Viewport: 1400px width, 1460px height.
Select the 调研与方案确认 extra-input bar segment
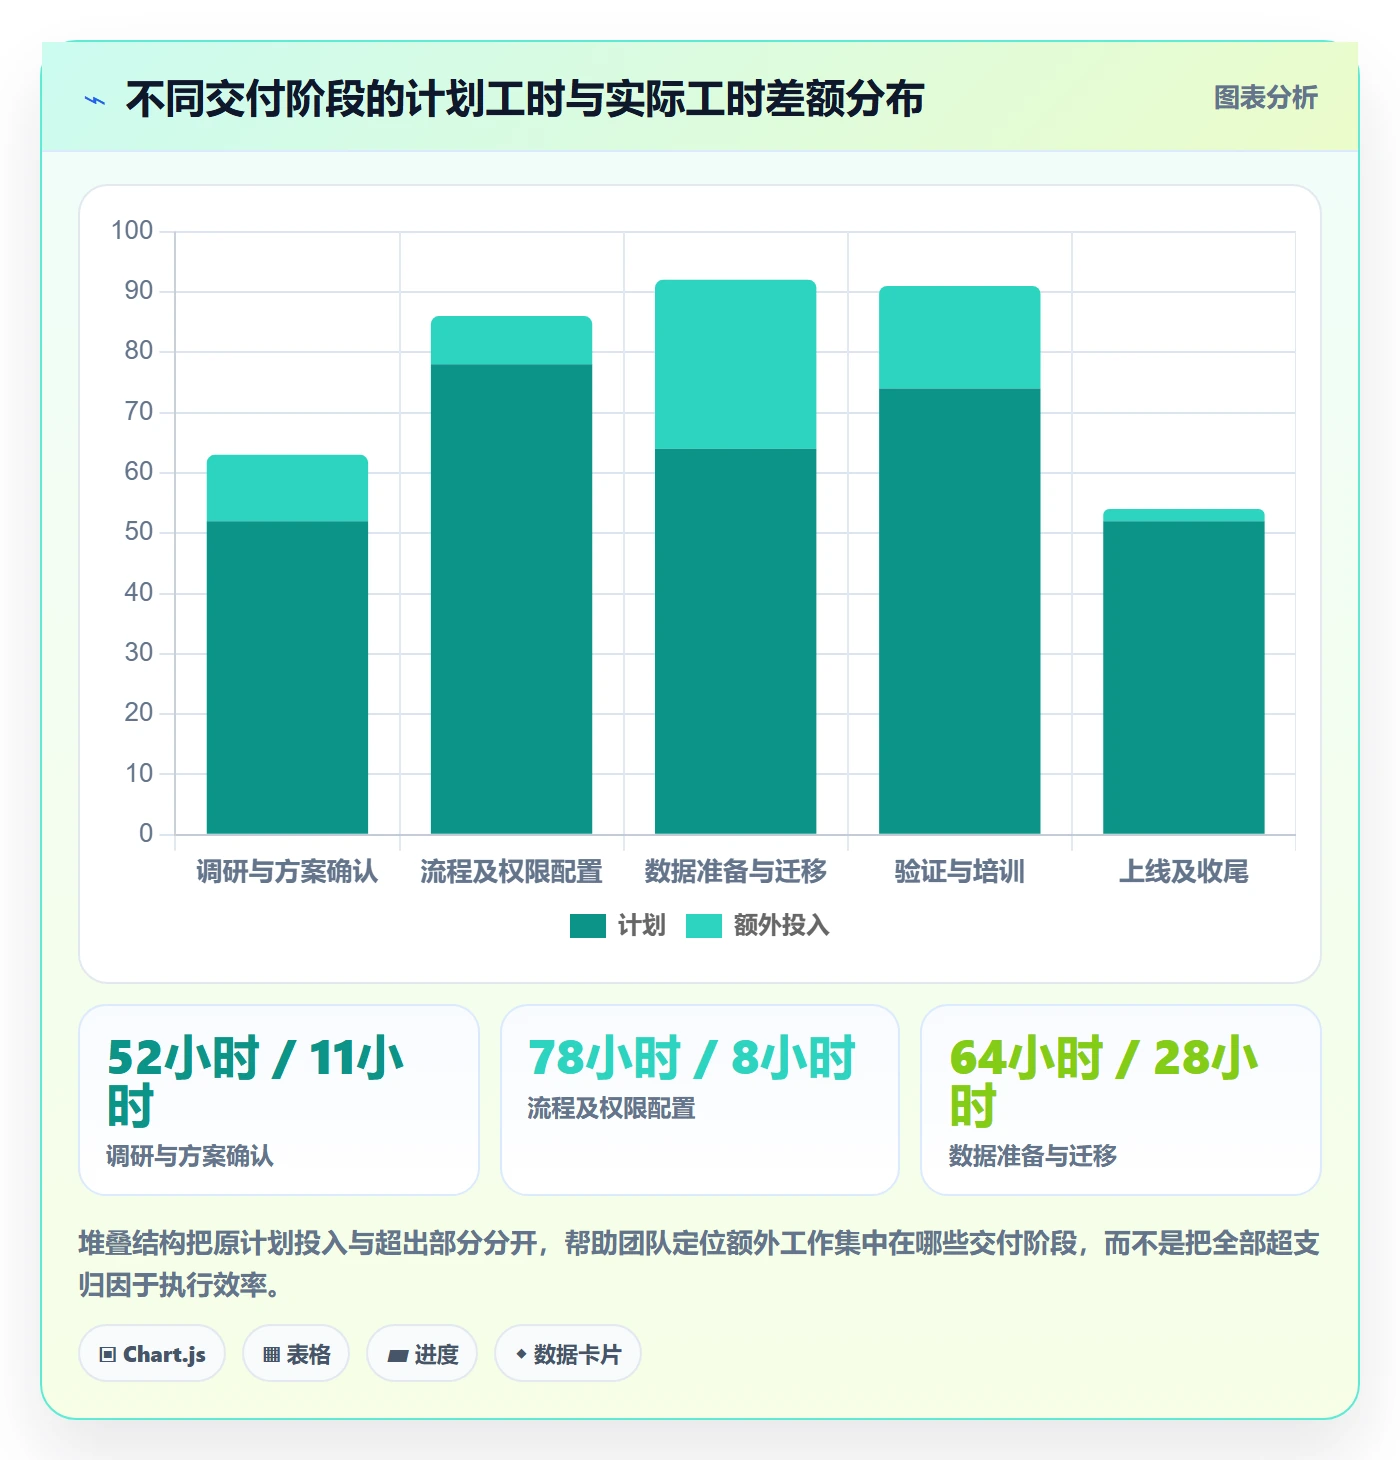287,488
